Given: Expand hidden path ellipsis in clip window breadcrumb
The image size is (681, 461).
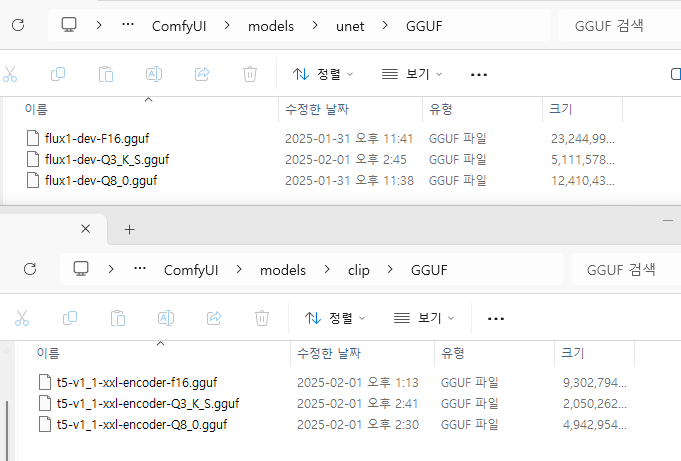Looking at the screenshot, I should pyautogui.click(x=140, y=269).
